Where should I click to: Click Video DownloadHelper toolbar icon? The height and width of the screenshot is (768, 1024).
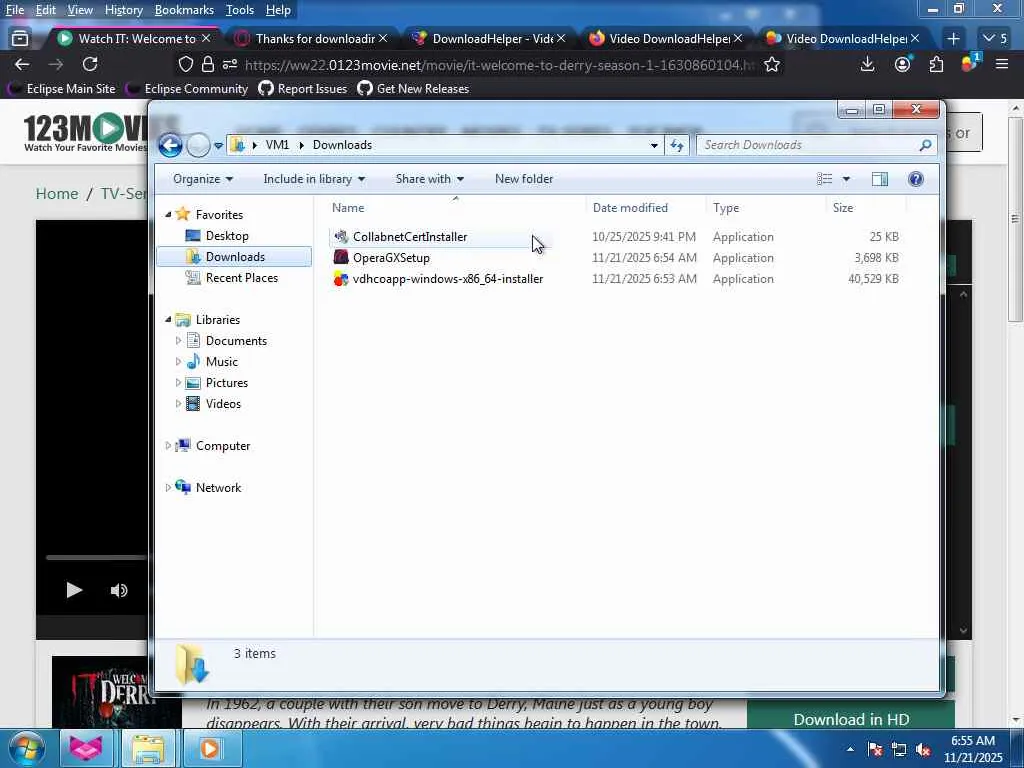pyautogui.click(x=970, y=63)
